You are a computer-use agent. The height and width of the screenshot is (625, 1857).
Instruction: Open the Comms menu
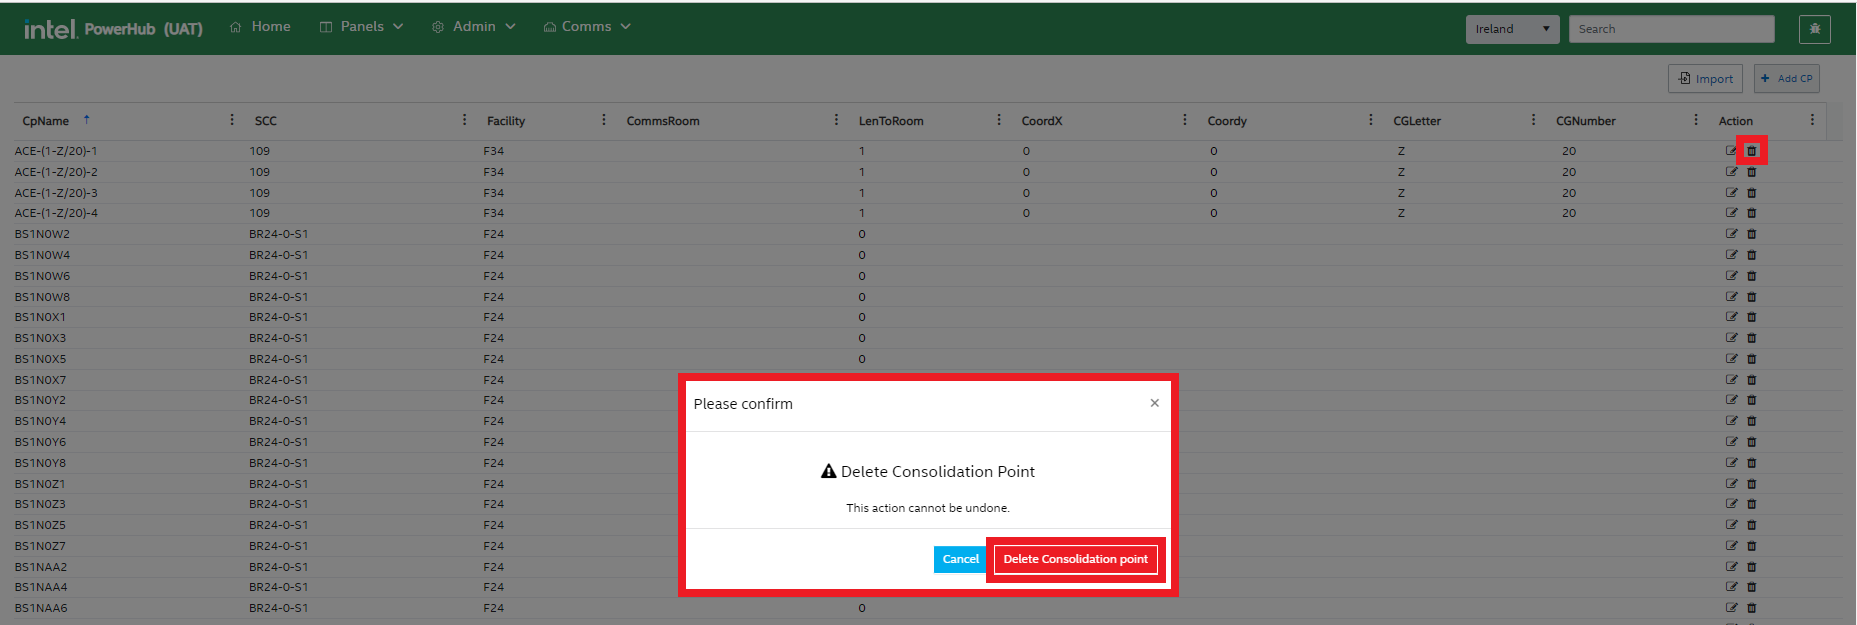pyautogui.click(x=587, y=27)
